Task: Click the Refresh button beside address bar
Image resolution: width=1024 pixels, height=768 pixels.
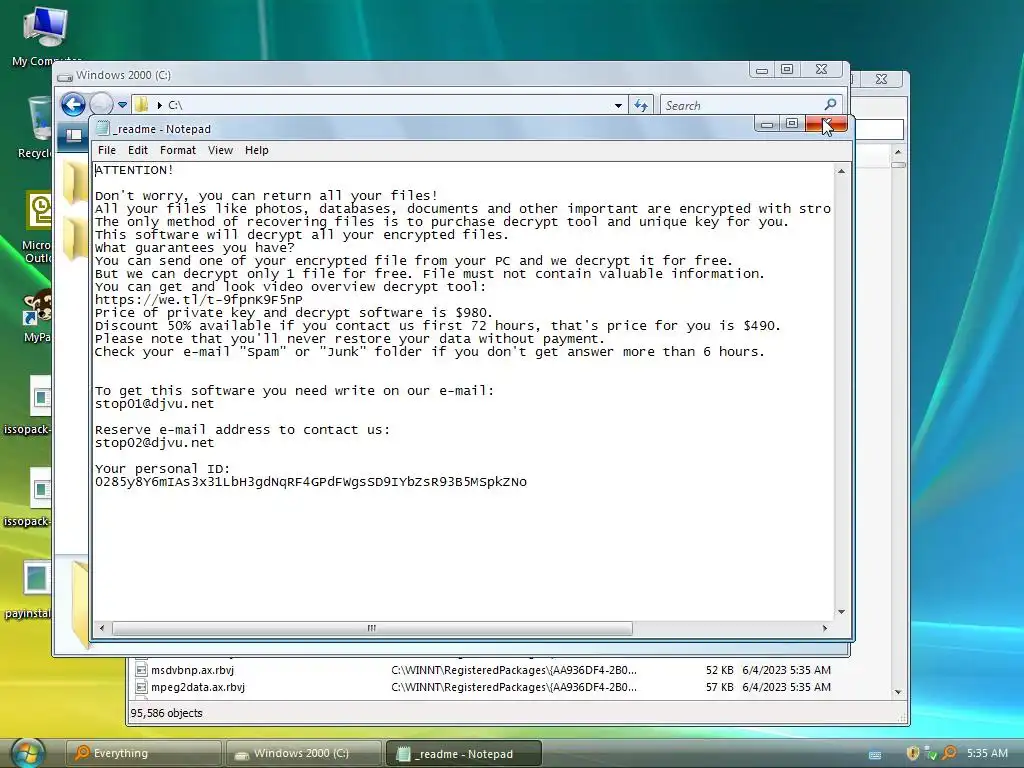Action: [x=641, y=105]
